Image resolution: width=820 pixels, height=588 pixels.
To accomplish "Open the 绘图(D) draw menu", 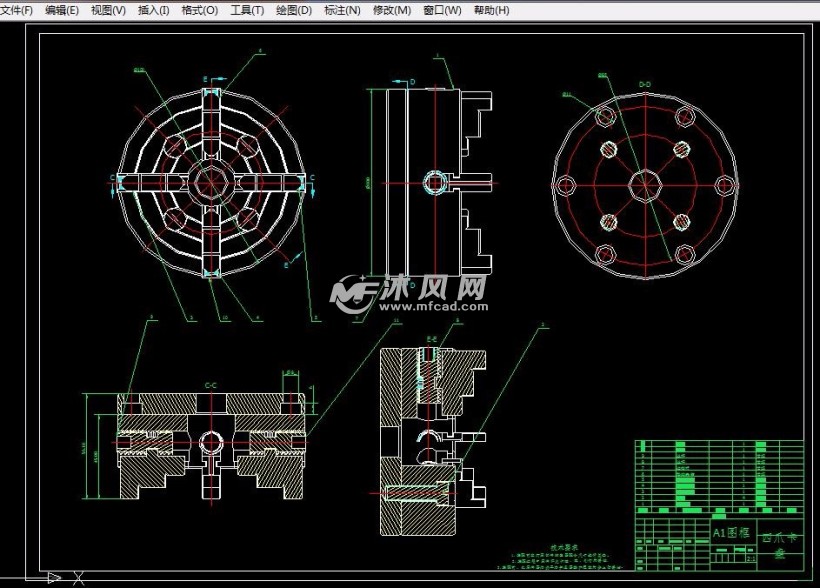I will point(293,10).
